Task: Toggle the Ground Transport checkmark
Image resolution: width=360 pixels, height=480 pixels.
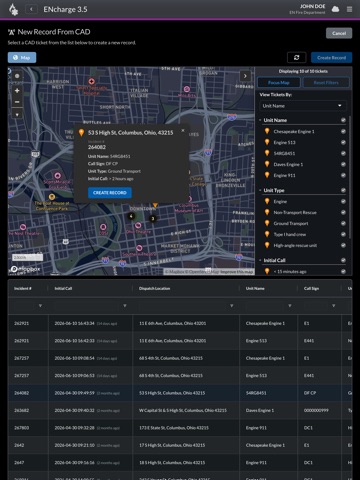Action: (343, 223)
